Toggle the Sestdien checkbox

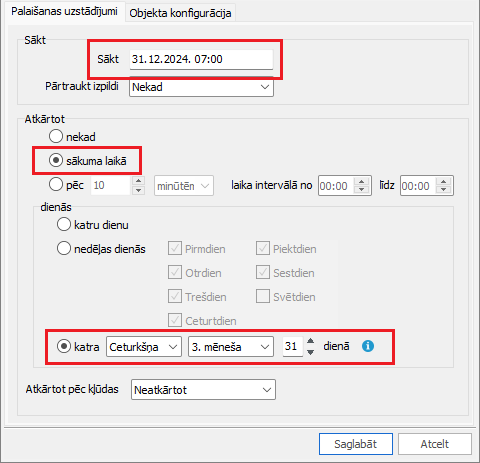pyautogui.click(x=263, y=272)
